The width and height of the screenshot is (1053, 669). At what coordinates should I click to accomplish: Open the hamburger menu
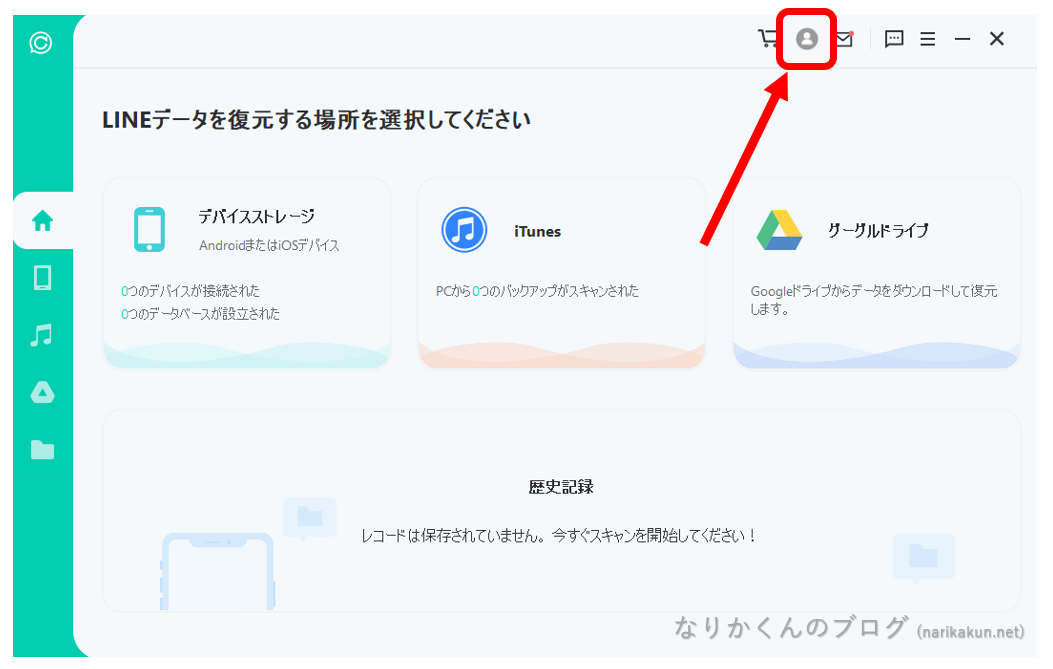(928, 39)
